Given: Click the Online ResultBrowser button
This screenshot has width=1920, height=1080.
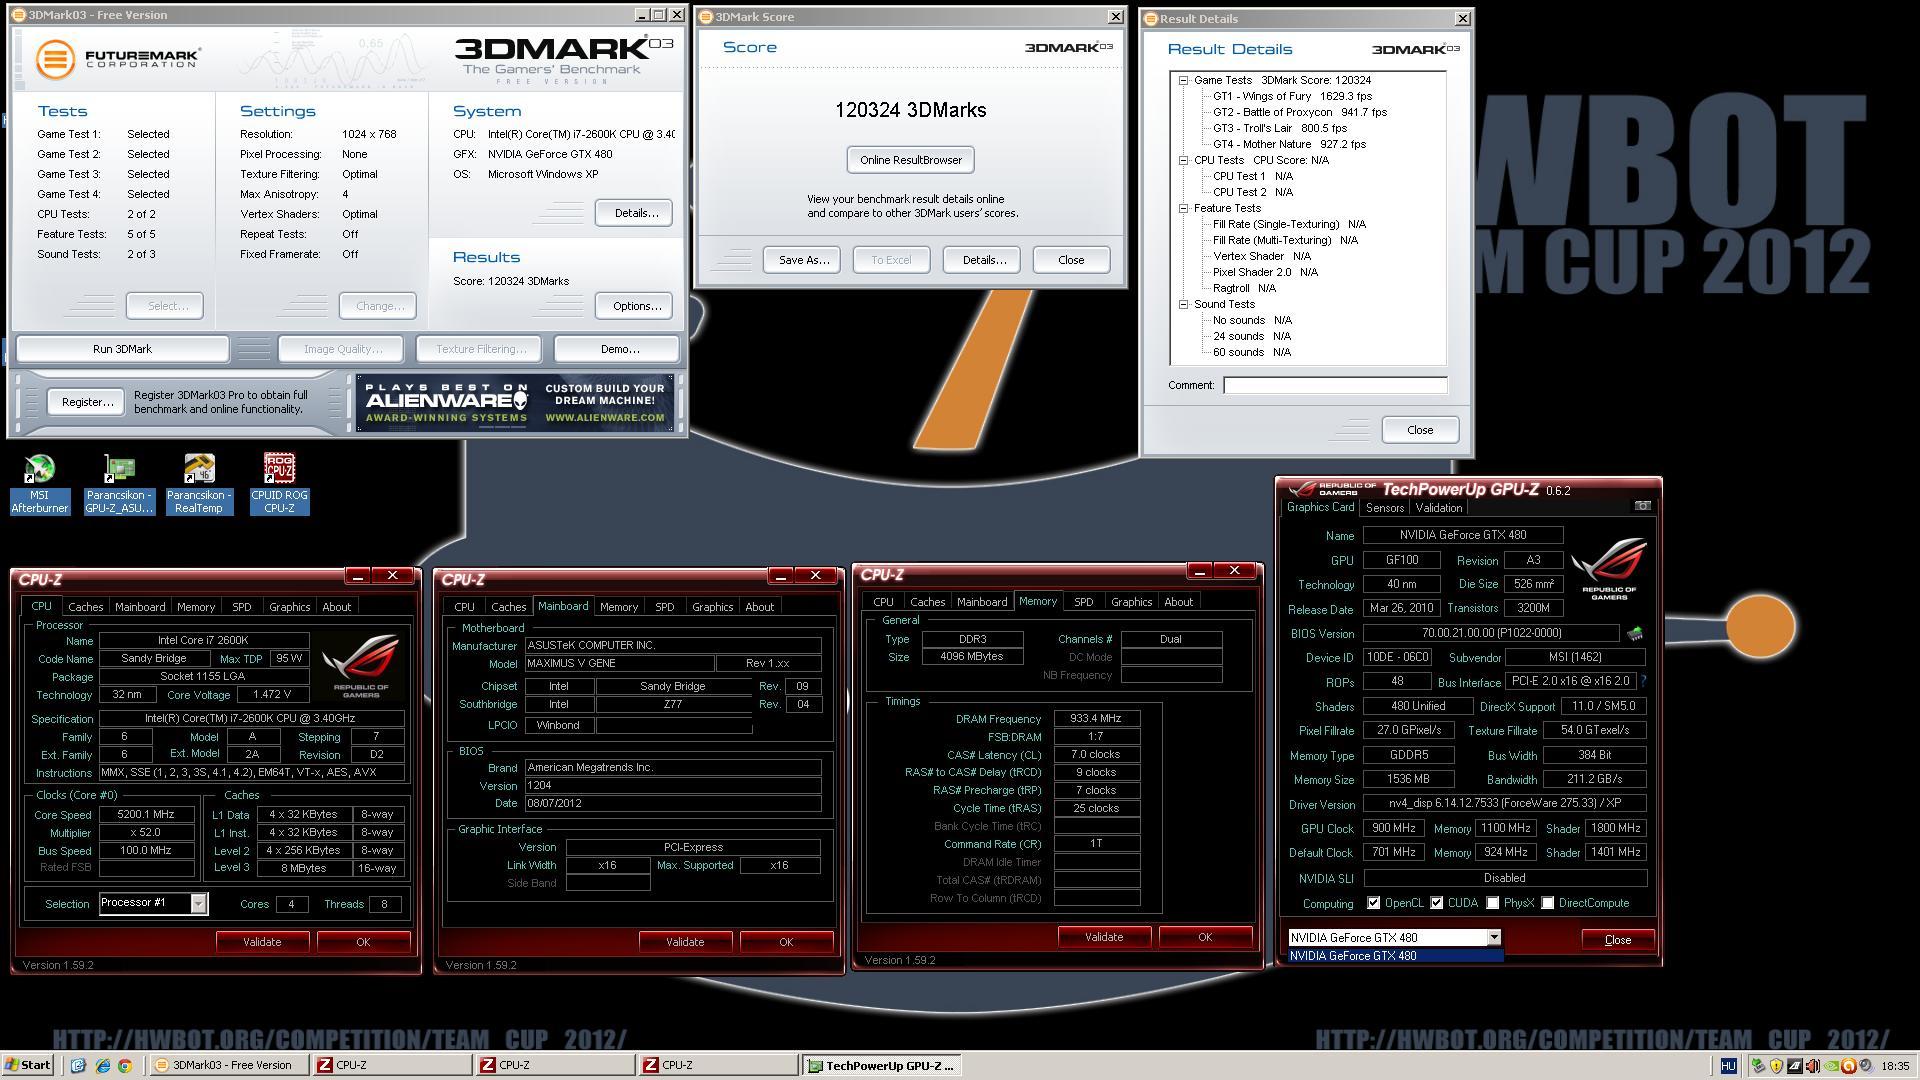Looking at the screenshot, I should [911, 160].
